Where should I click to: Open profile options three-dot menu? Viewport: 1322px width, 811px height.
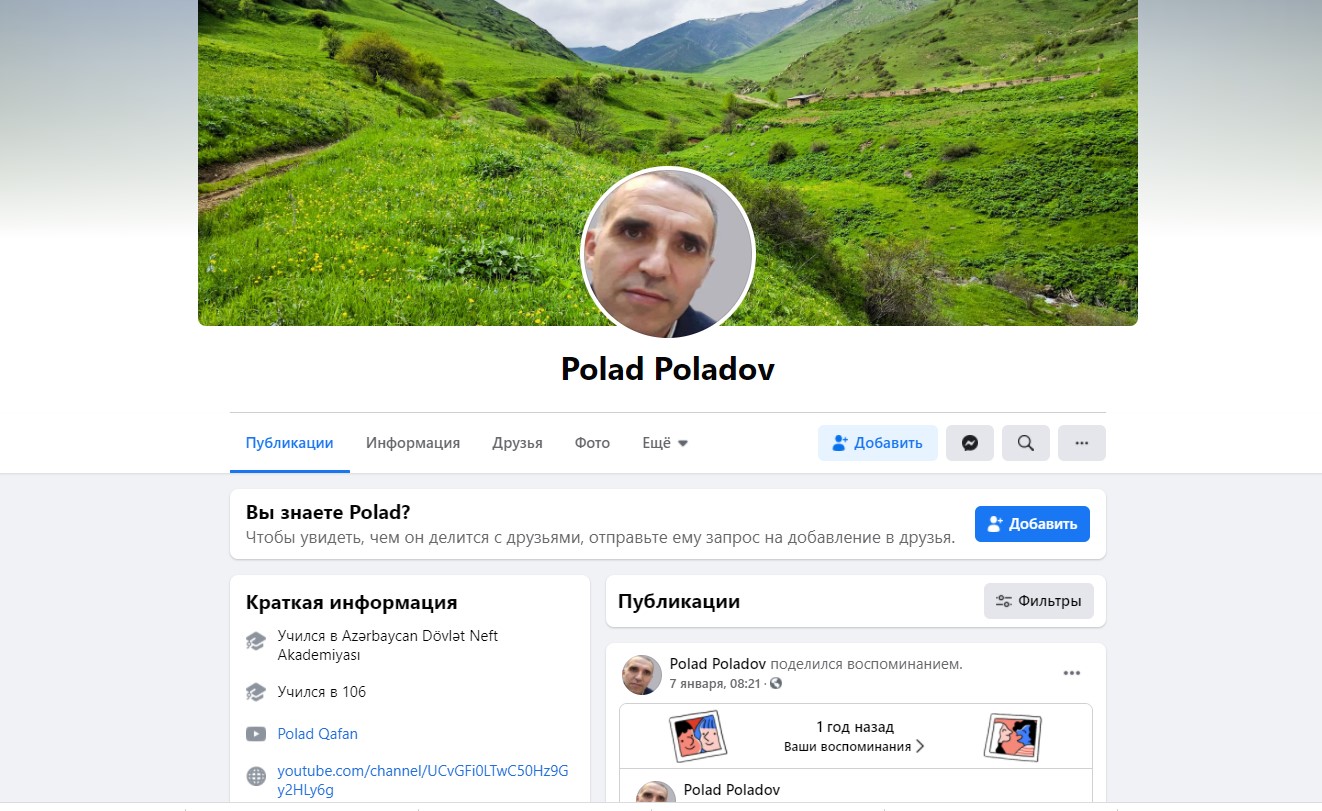[x=1082, y=443]
